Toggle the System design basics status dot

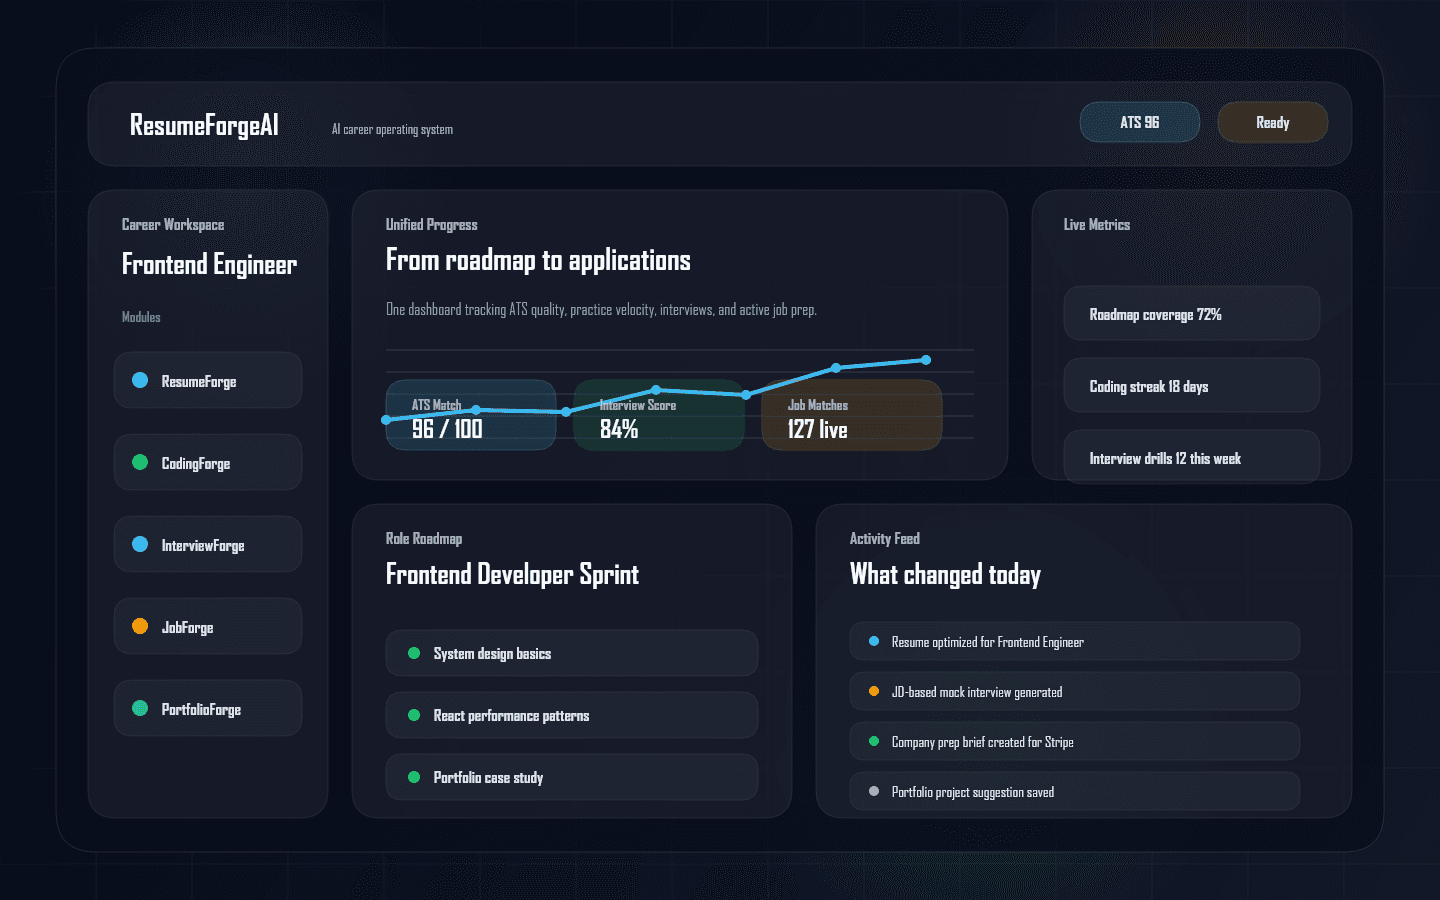click(x=414, y=653)
